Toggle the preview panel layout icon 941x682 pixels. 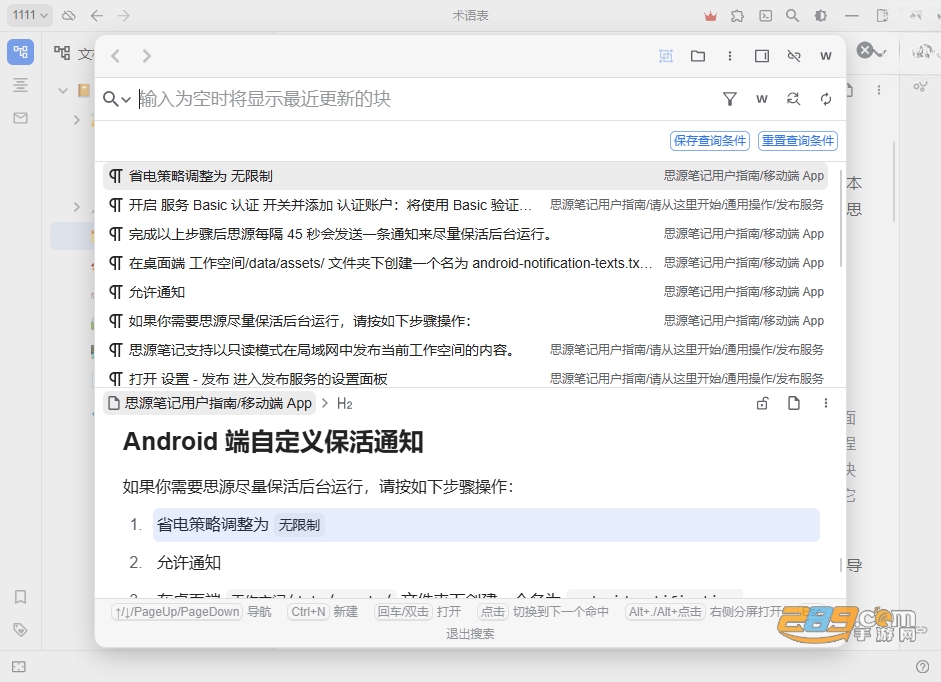pos(762,56)
